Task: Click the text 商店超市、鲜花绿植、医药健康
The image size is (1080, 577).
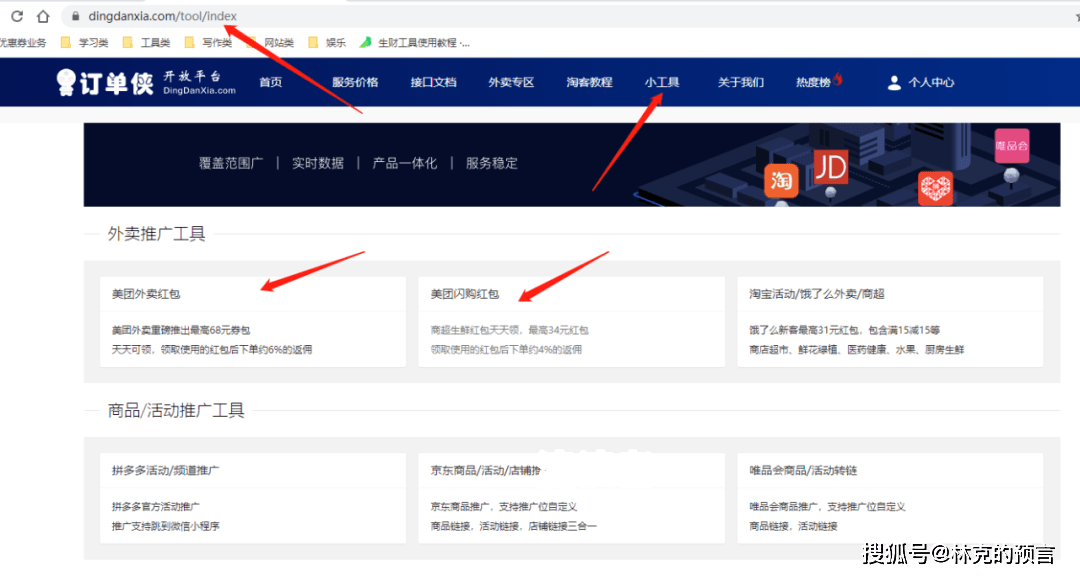Action: point(818,349)
